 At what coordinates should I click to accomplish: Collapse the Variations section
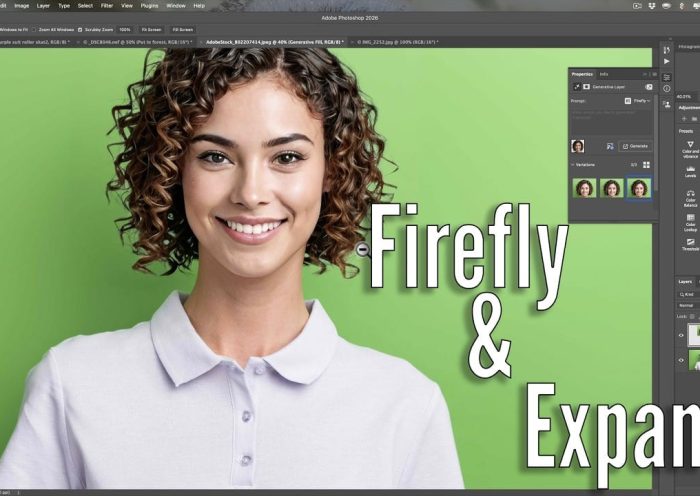[574, 164]
